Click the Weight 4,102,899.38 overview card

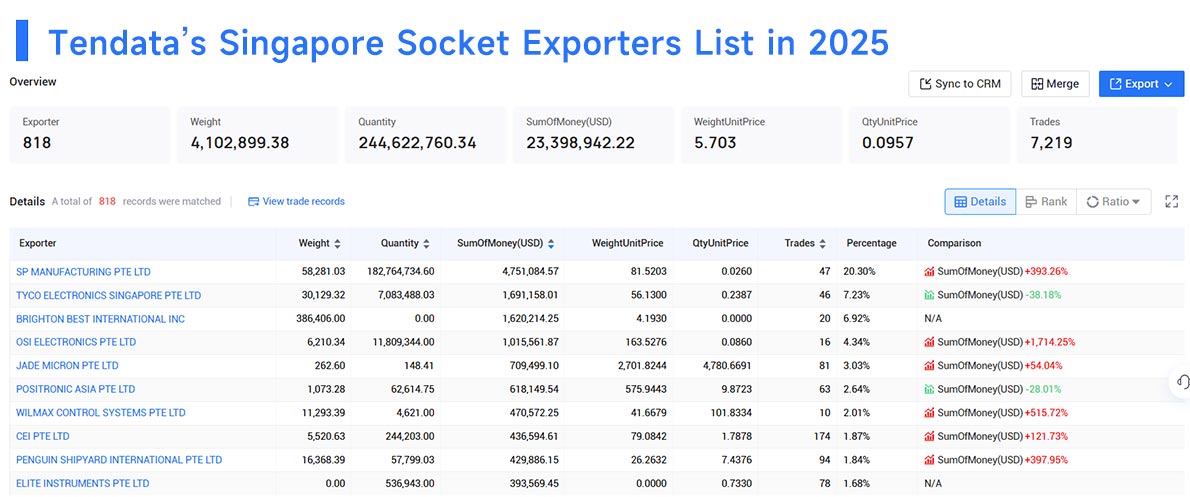[x=257, y=134]
